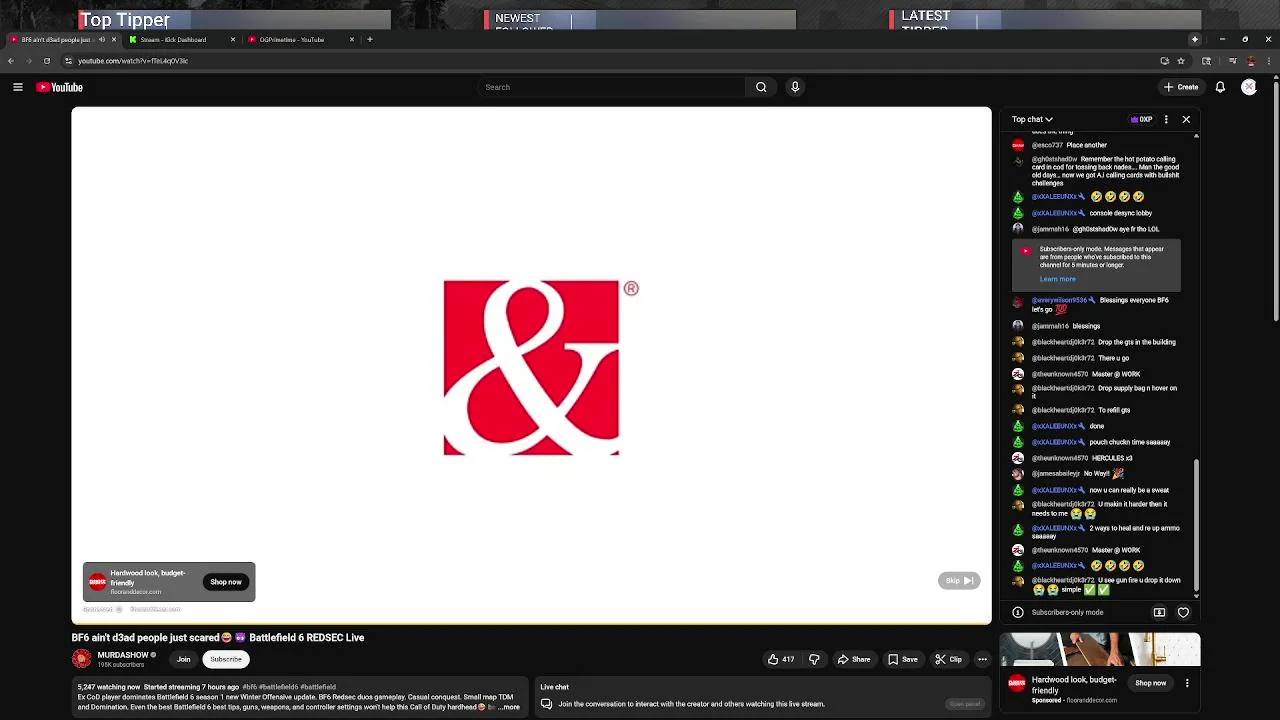Click chat message 'pouch chuckn time saaaaay'

[x=1130, y=442]
